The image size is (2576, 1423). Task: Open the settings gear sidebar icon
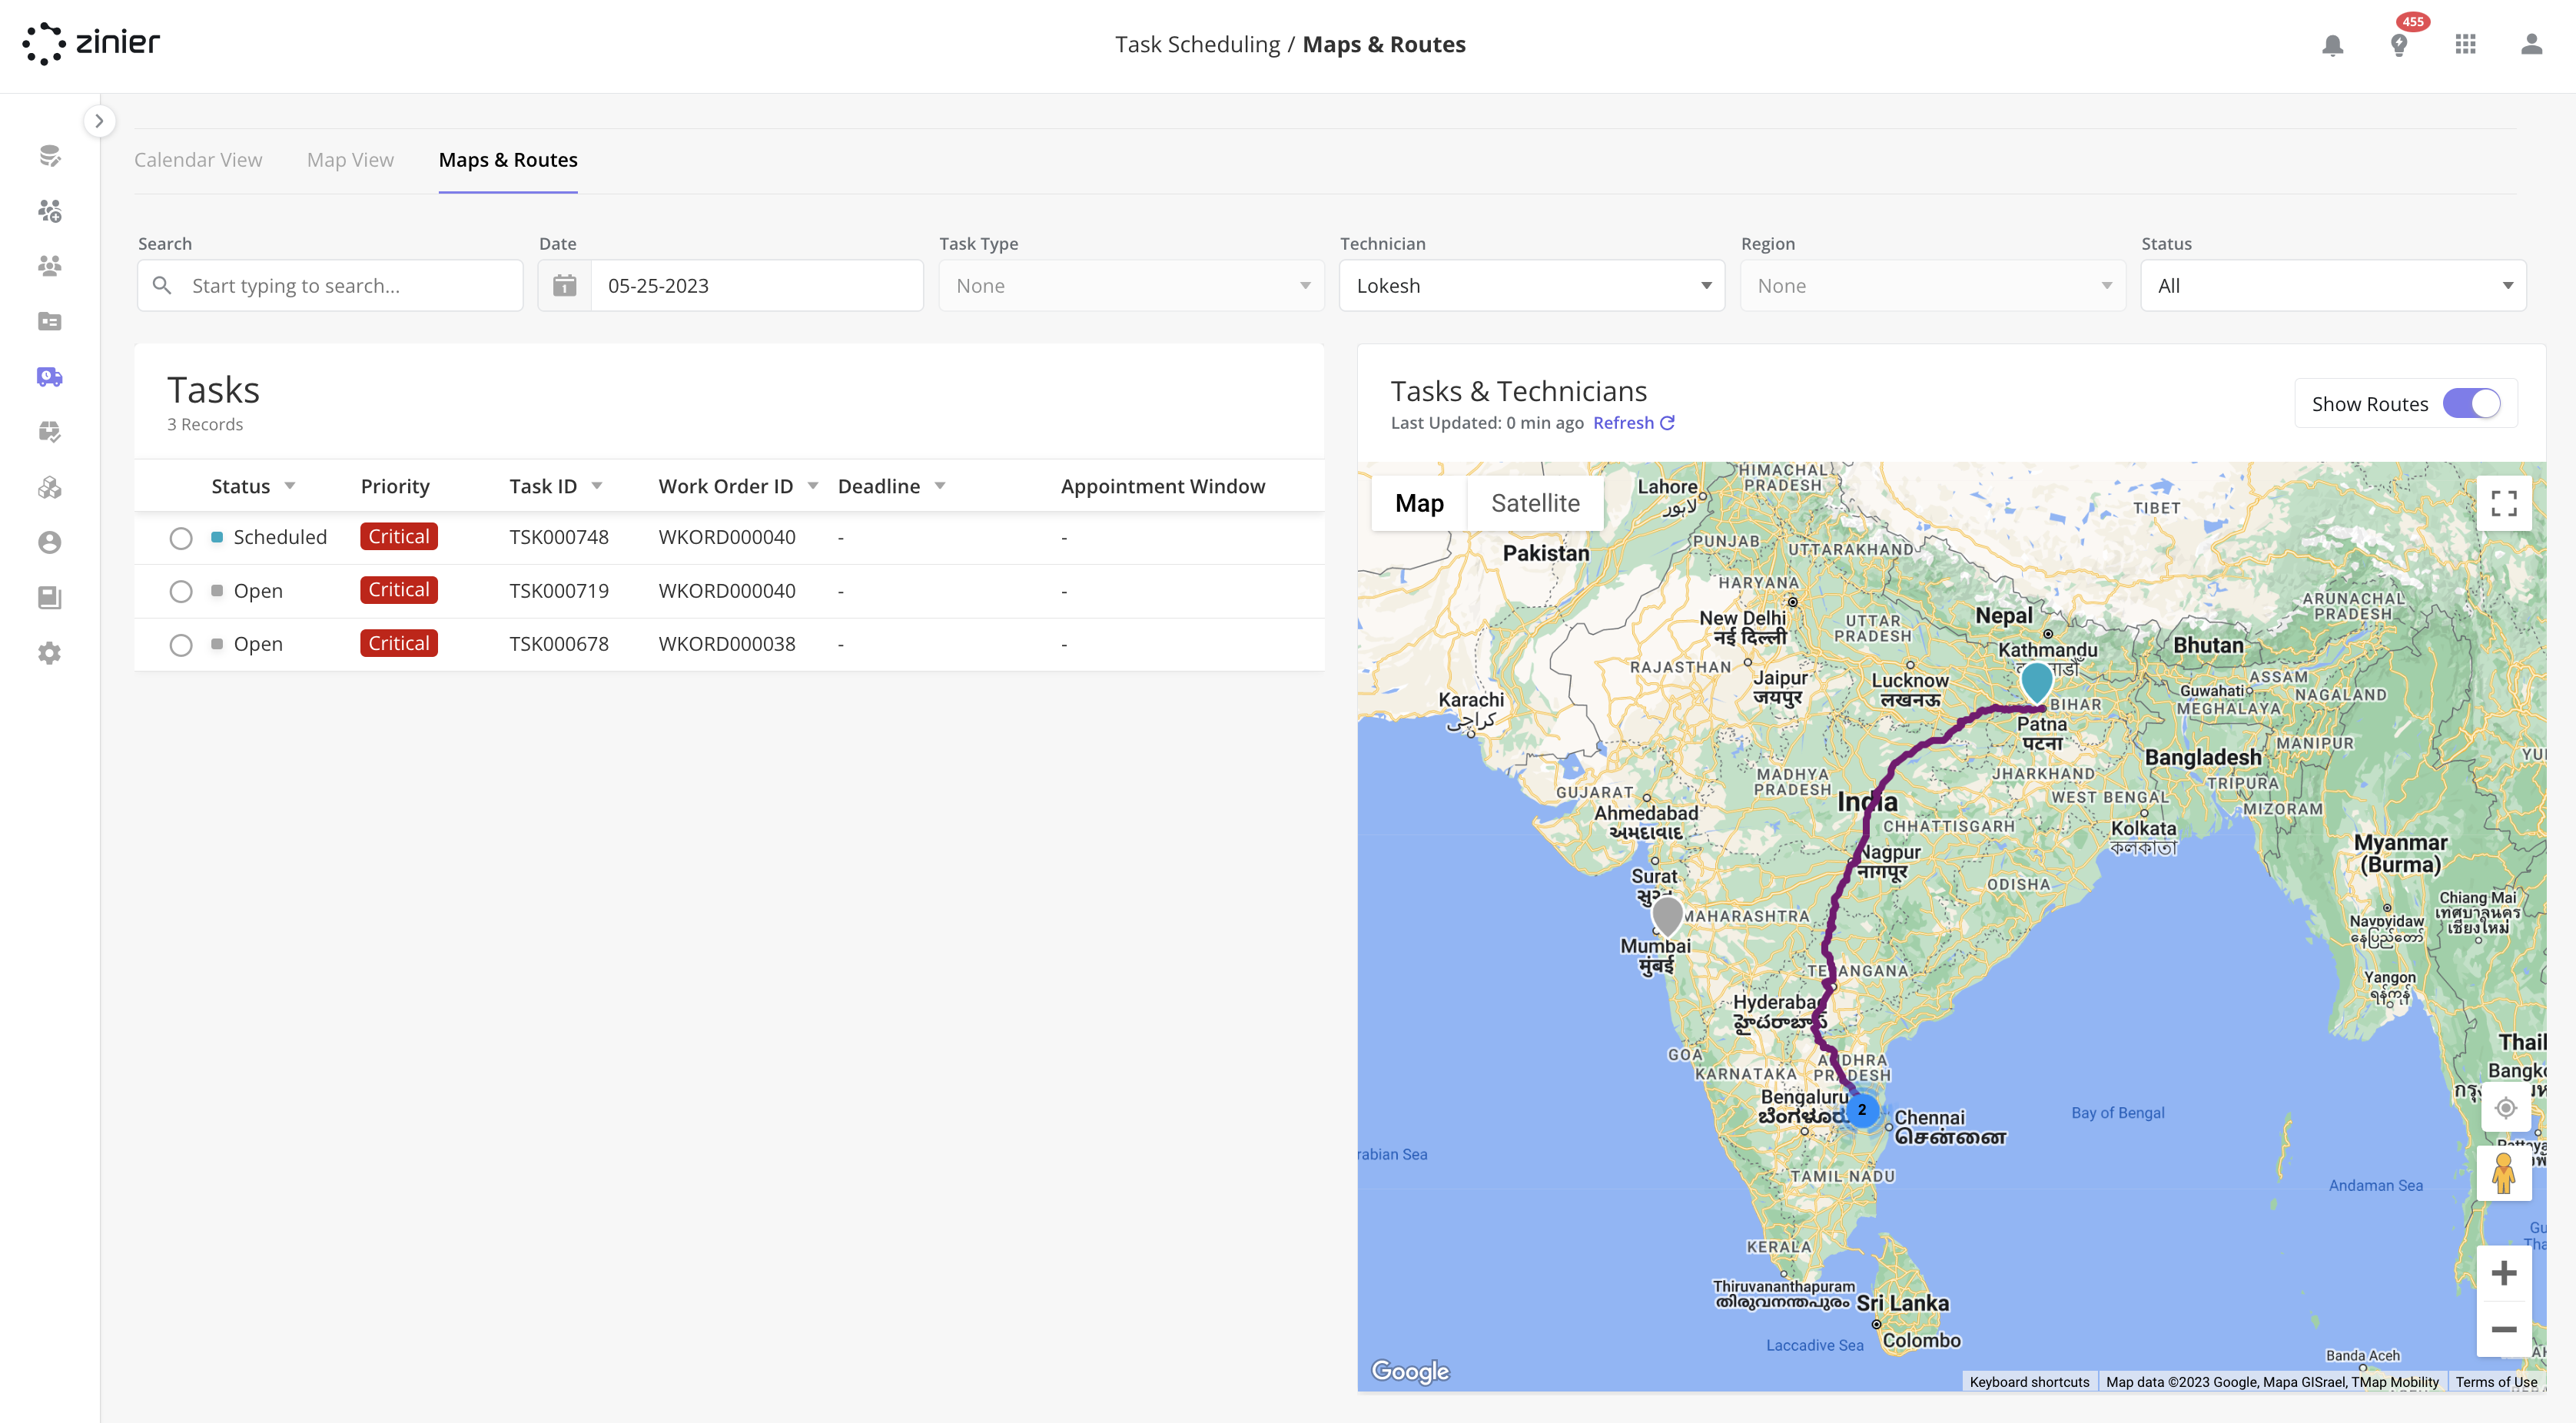coord(49,653)
